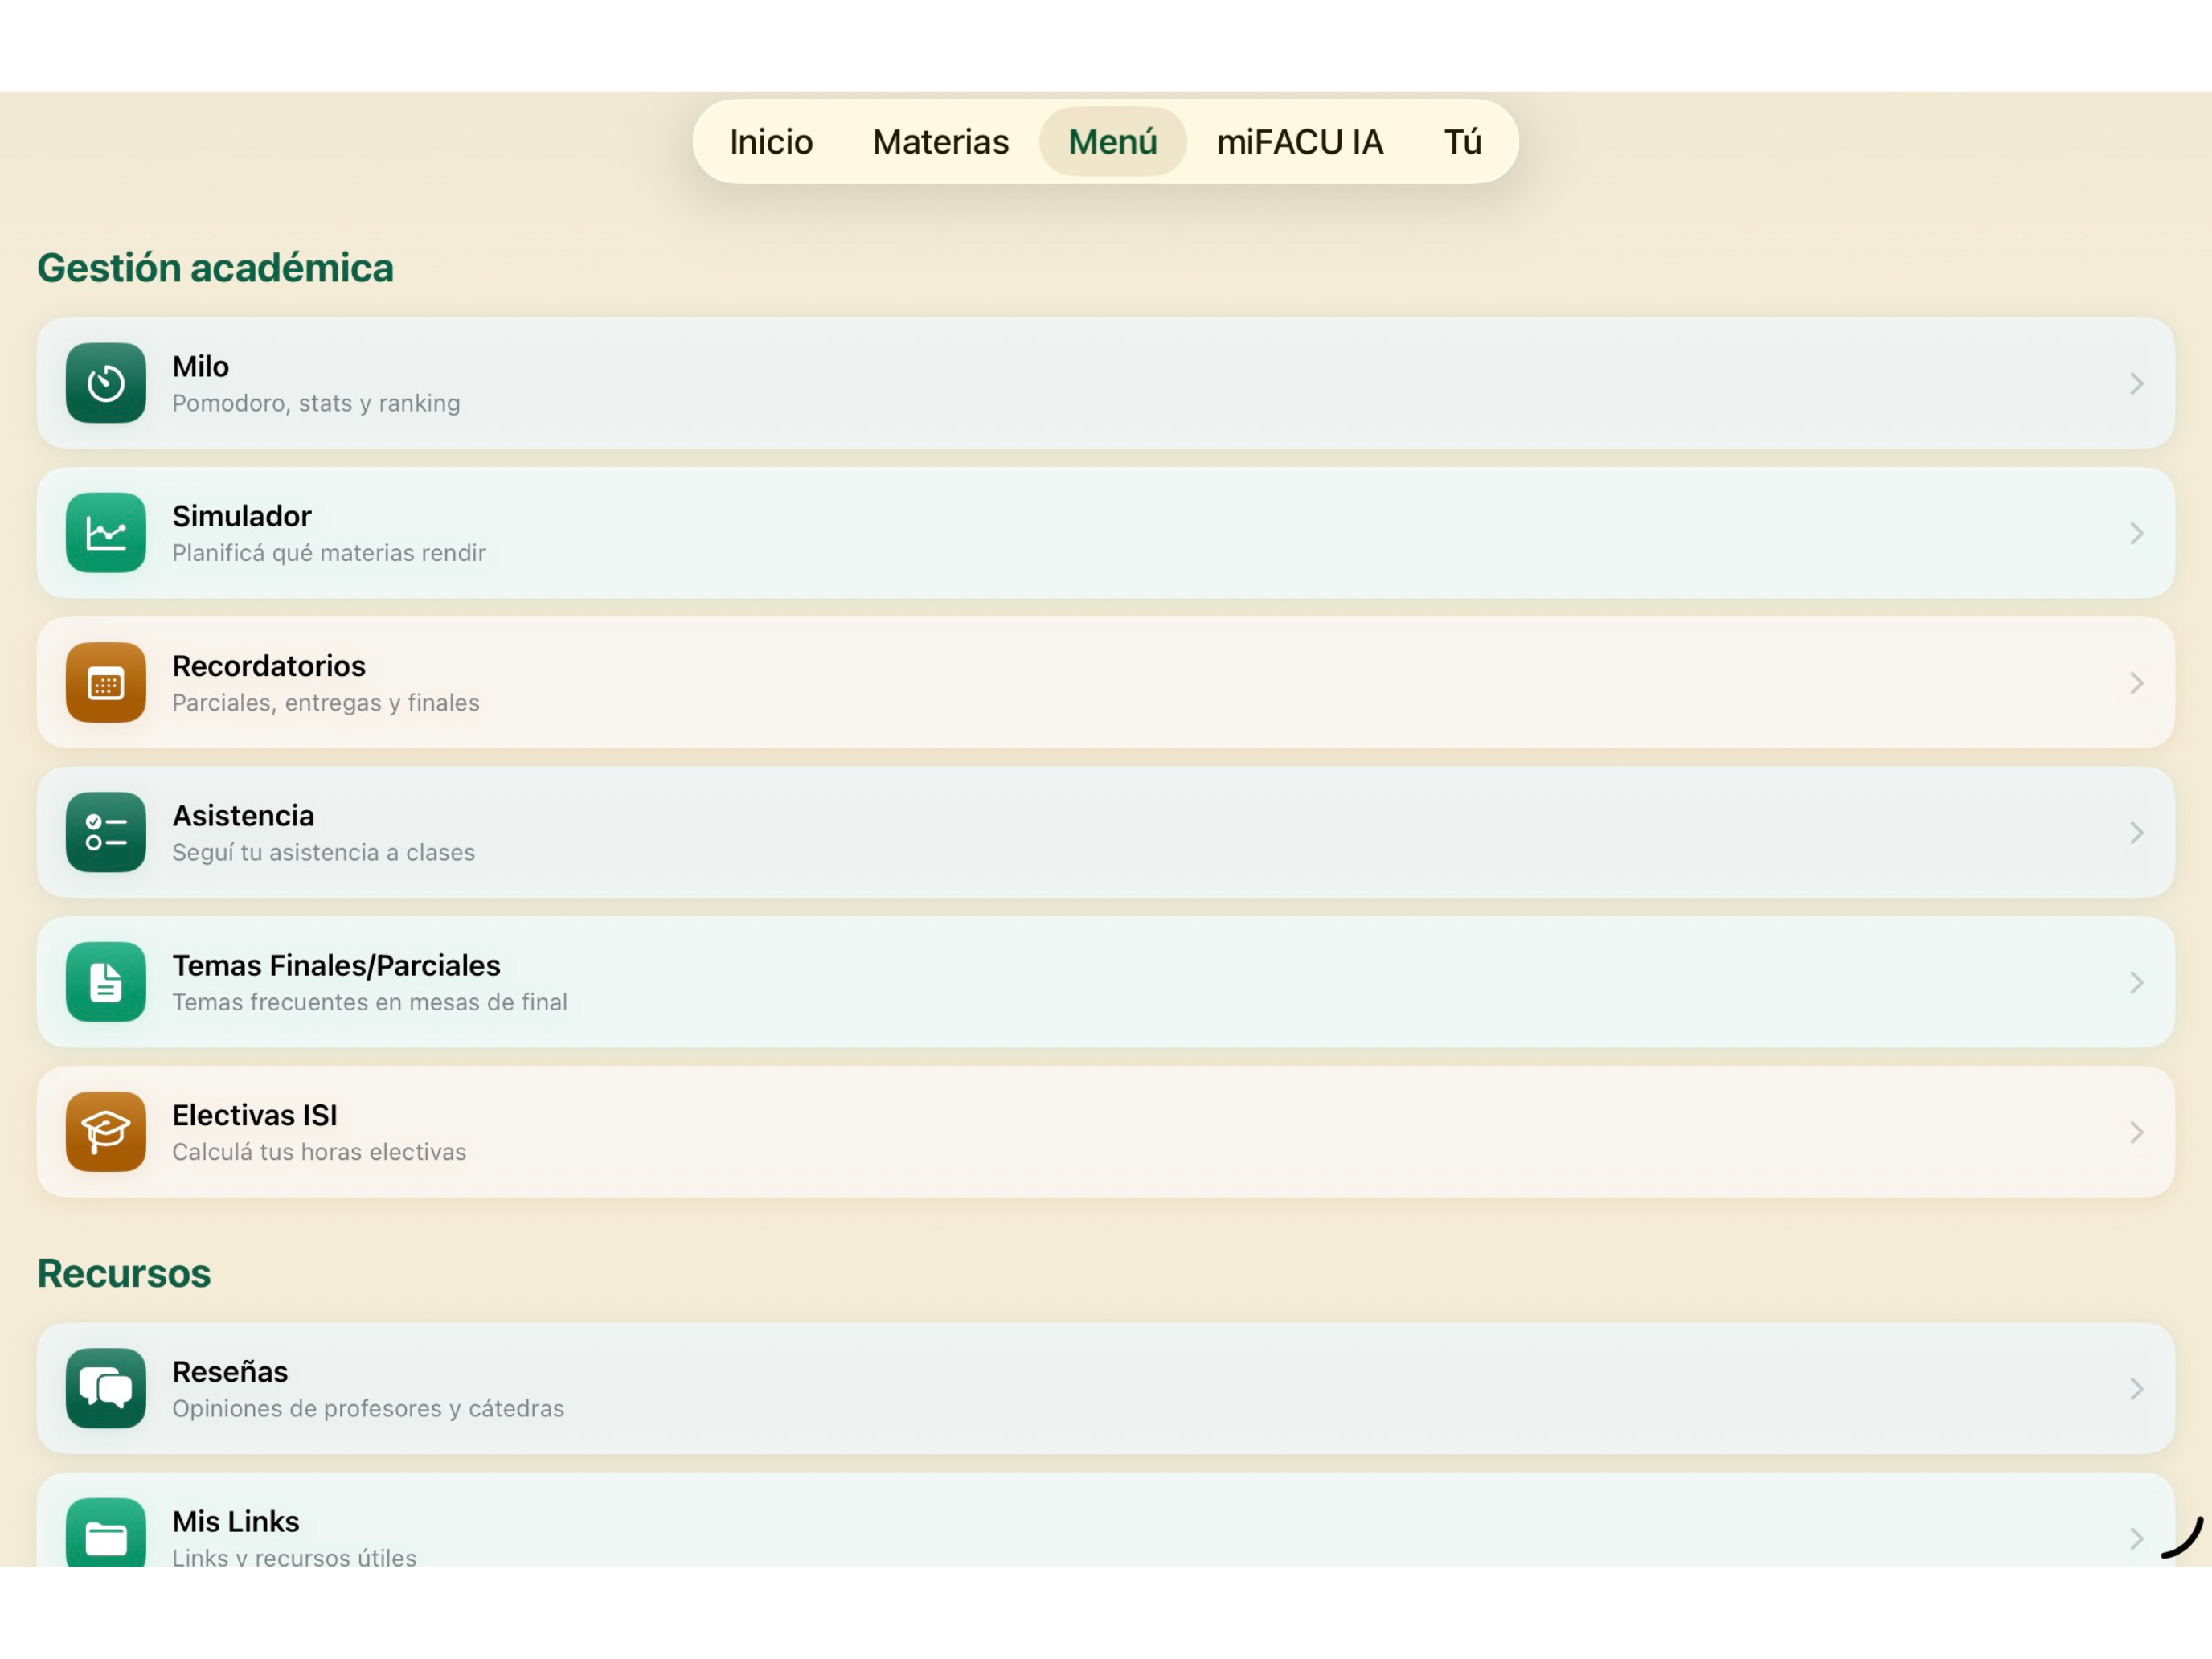This screenshot has height=1659, width=2212.
Task: Click the Electivas ISI chevron arrow
Action: click(x=2136, y=1132)
